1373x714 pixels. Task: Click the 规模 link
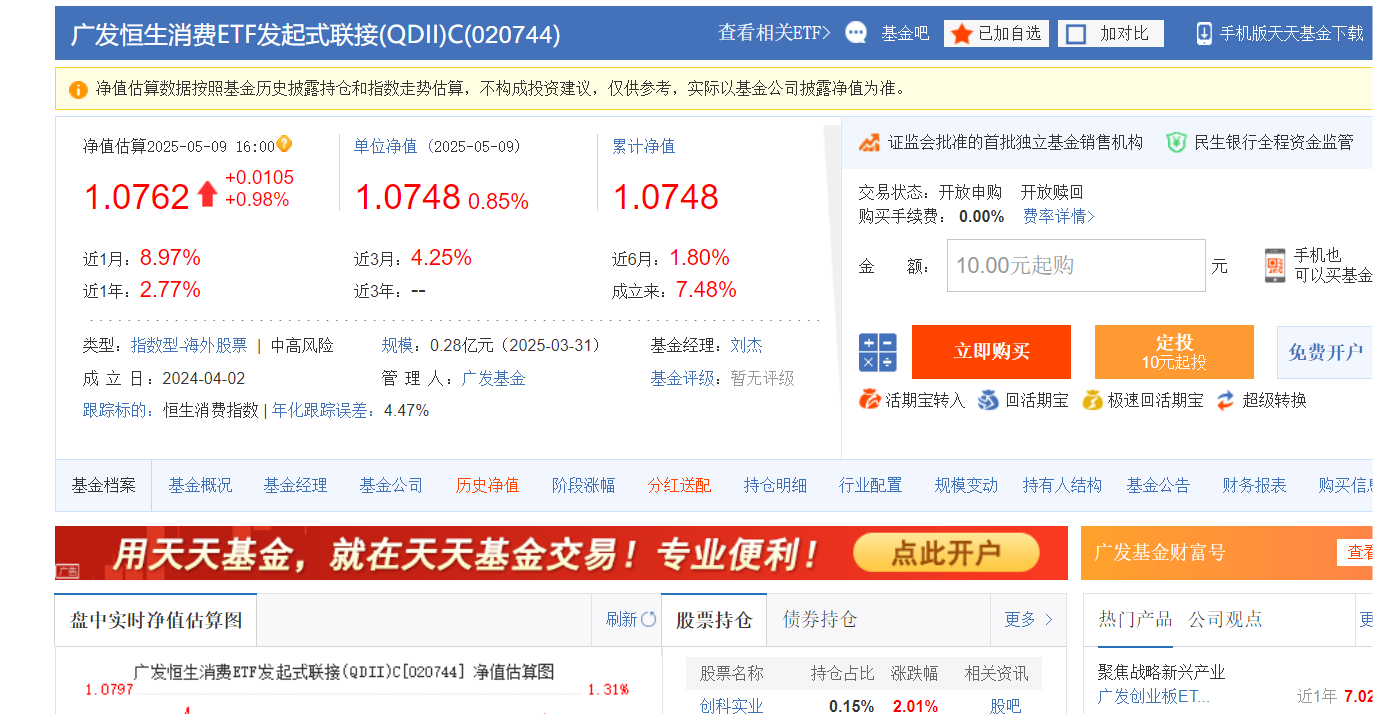397,345
